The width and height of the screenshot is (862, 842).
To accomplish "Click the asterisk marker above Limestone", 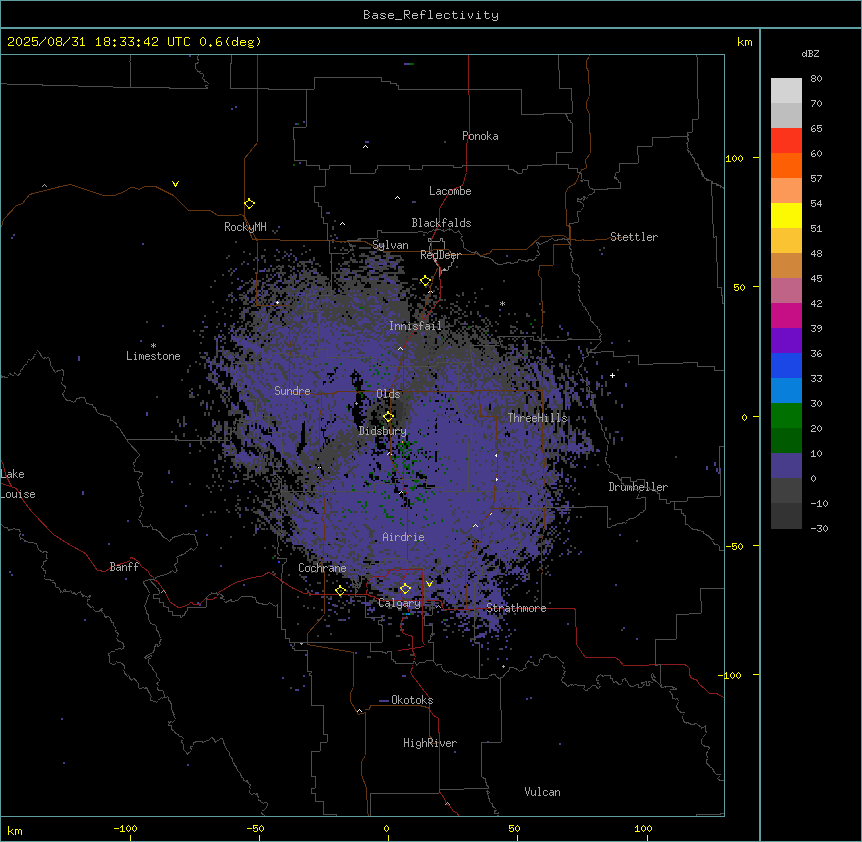I will [153, 346].
